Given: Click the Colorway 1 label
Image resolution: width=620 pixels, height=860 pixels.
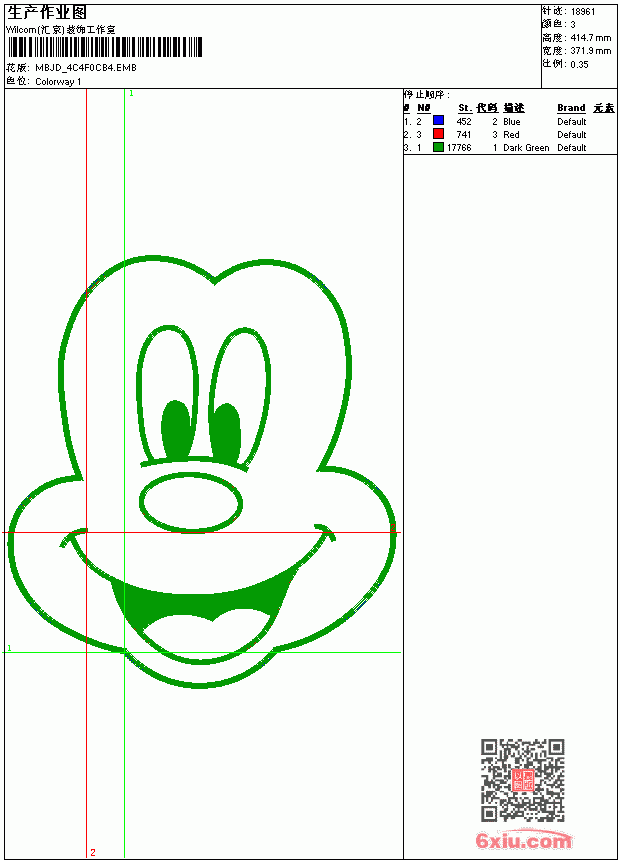Looking at the screenshot, I should click(x=58, y=82).
